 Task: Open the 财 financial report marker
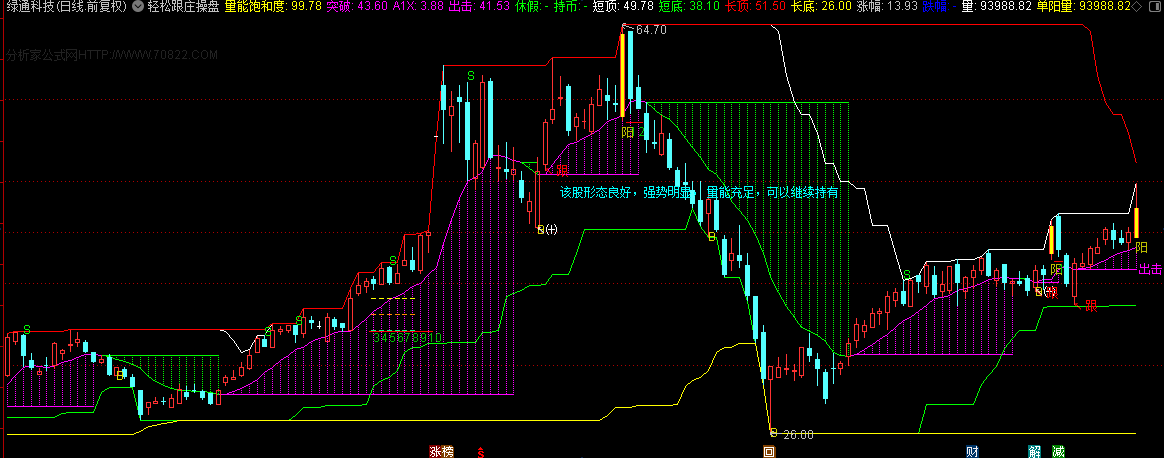[x=972, y=451]
